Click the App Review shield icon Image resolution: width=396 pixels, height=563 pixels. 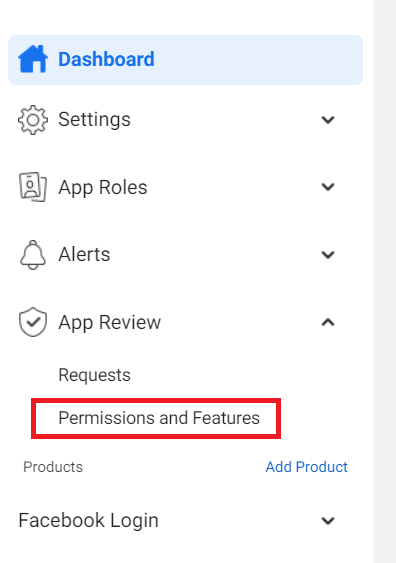pyautogui.click(x=33, y=322)
